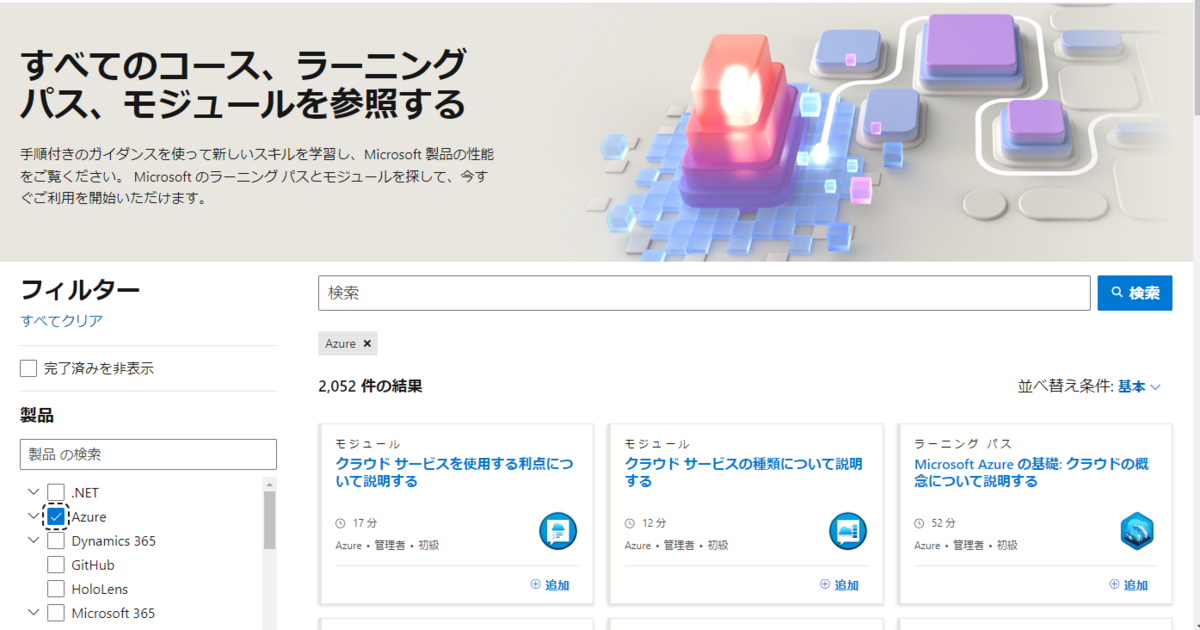Open the Microsoft Azure の基礎 learning path link
Viewport: 1200px width, 630px height.
(x=1032, y=473)
